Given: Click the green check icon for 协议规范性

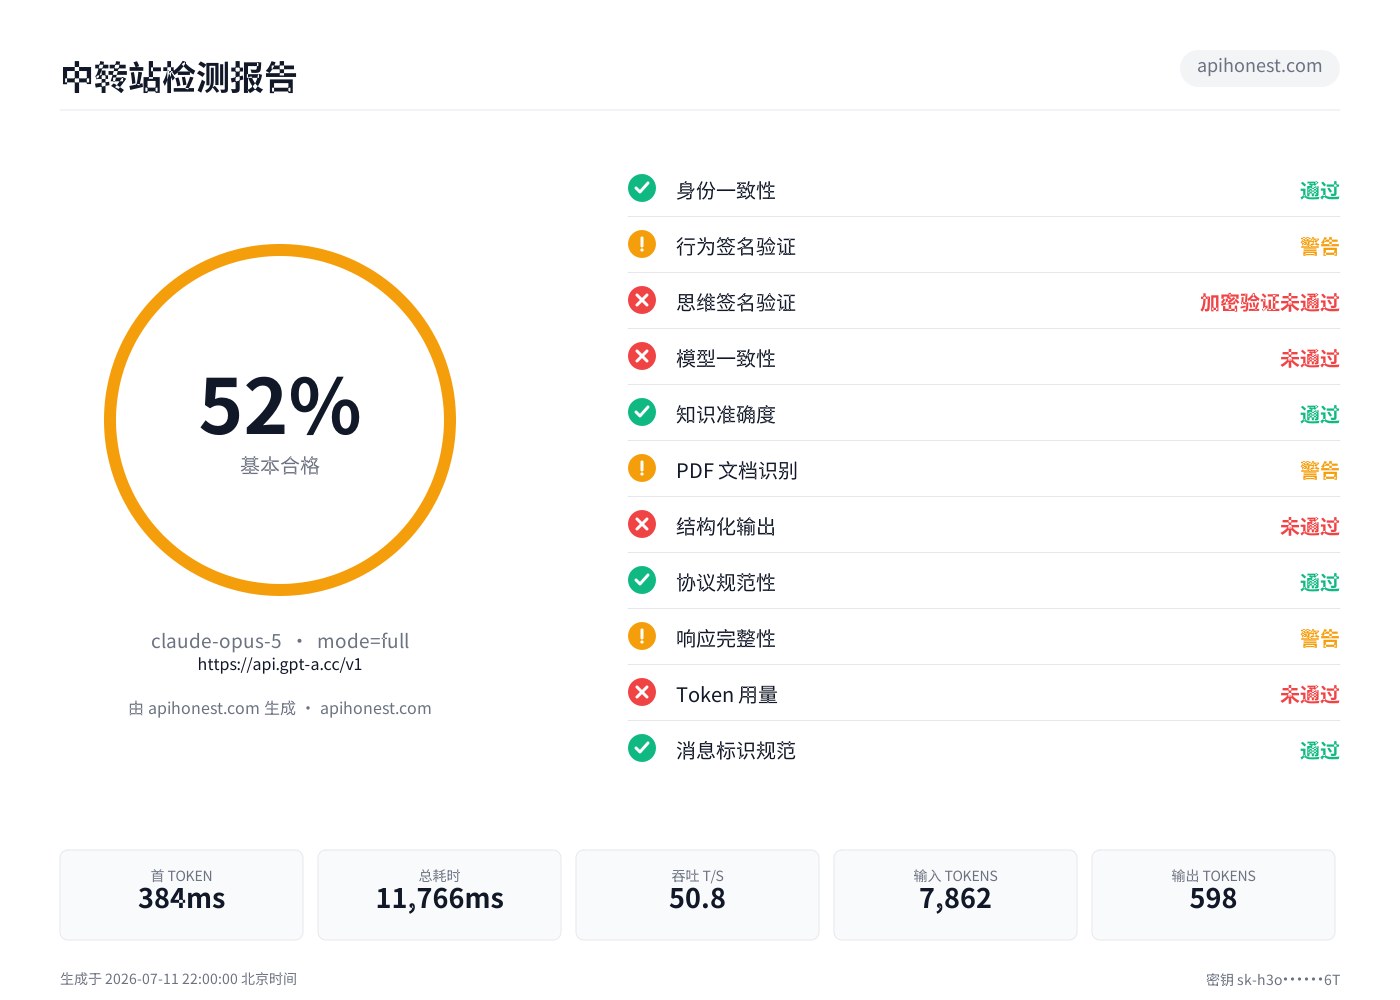Looking at the screenshot, I should click(x=642, y=580).
